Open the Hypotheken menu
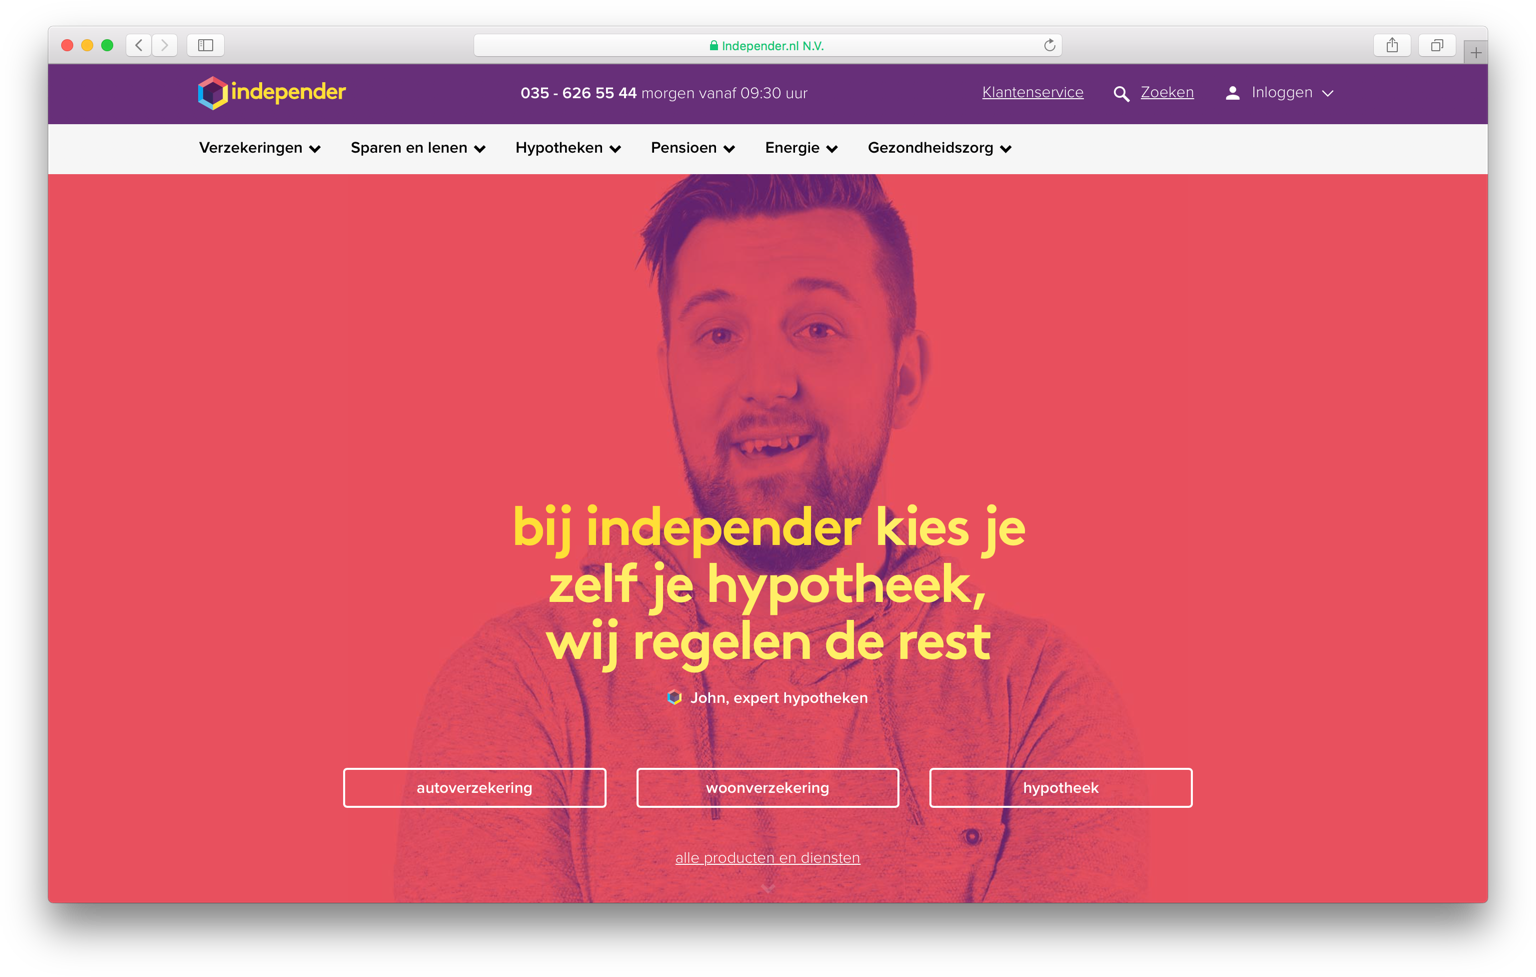1536x977 pixels. click(568, 148)
